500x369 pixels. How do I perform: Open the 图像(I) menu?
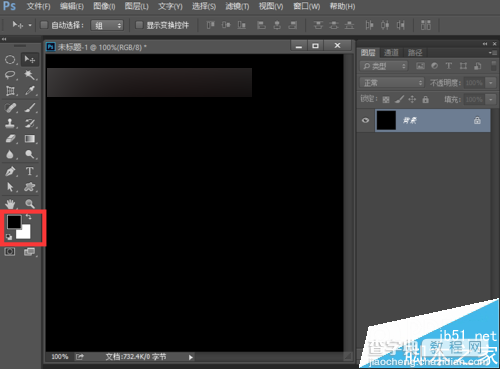104,6
